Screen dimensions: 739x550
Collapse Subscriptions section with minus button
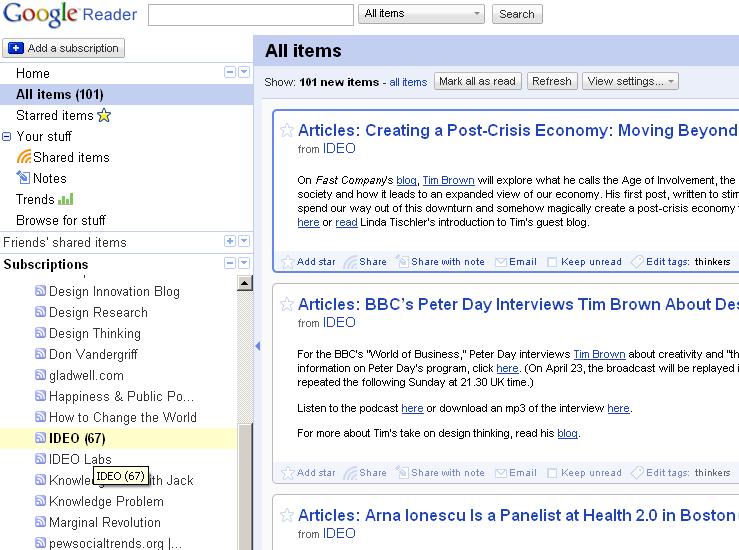pyautogui.click(x=230, y=263)
